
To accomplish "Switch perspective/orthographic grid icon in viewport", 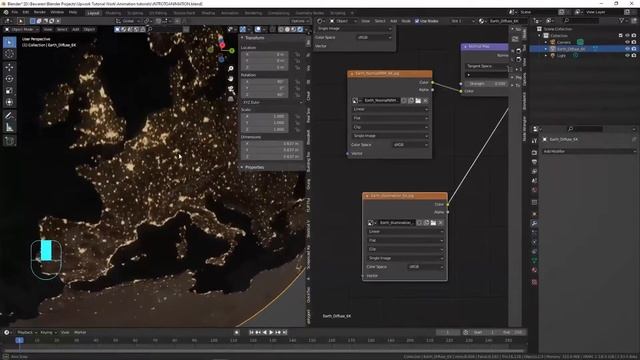I will [x=231, y=98].
